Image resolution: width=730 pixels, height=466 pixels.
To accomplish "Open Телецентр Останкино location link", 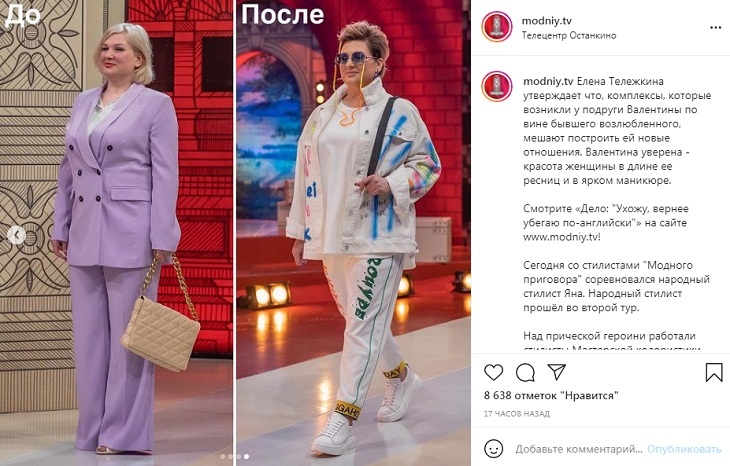I will (x=569, y=35).
